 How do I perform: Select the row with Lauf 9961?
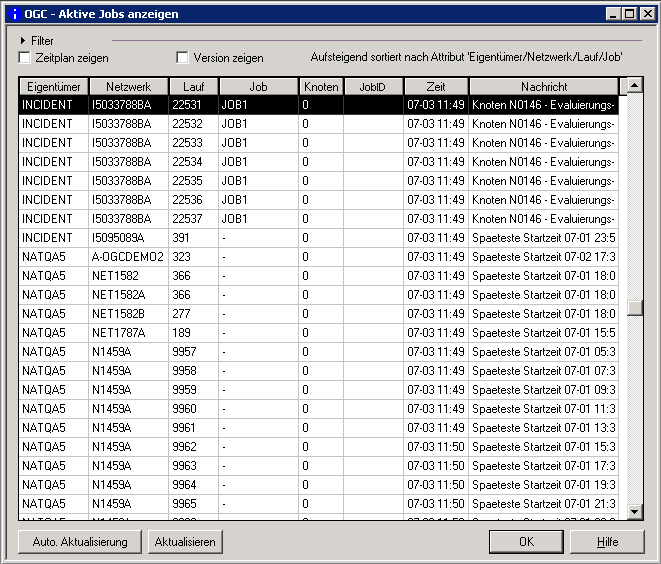pyautogui.click(x=319, y=427)
